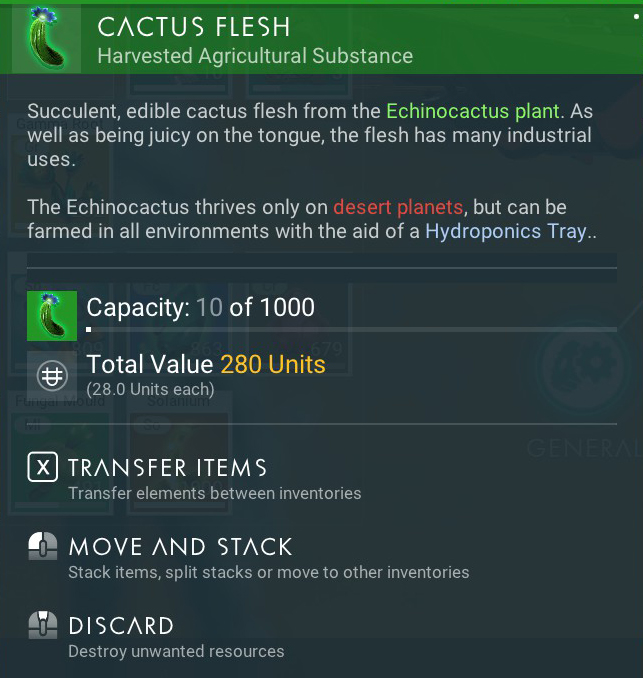The image size is (643, 678).
Task: Choose Move and Stack
Action: coord(249,556)
